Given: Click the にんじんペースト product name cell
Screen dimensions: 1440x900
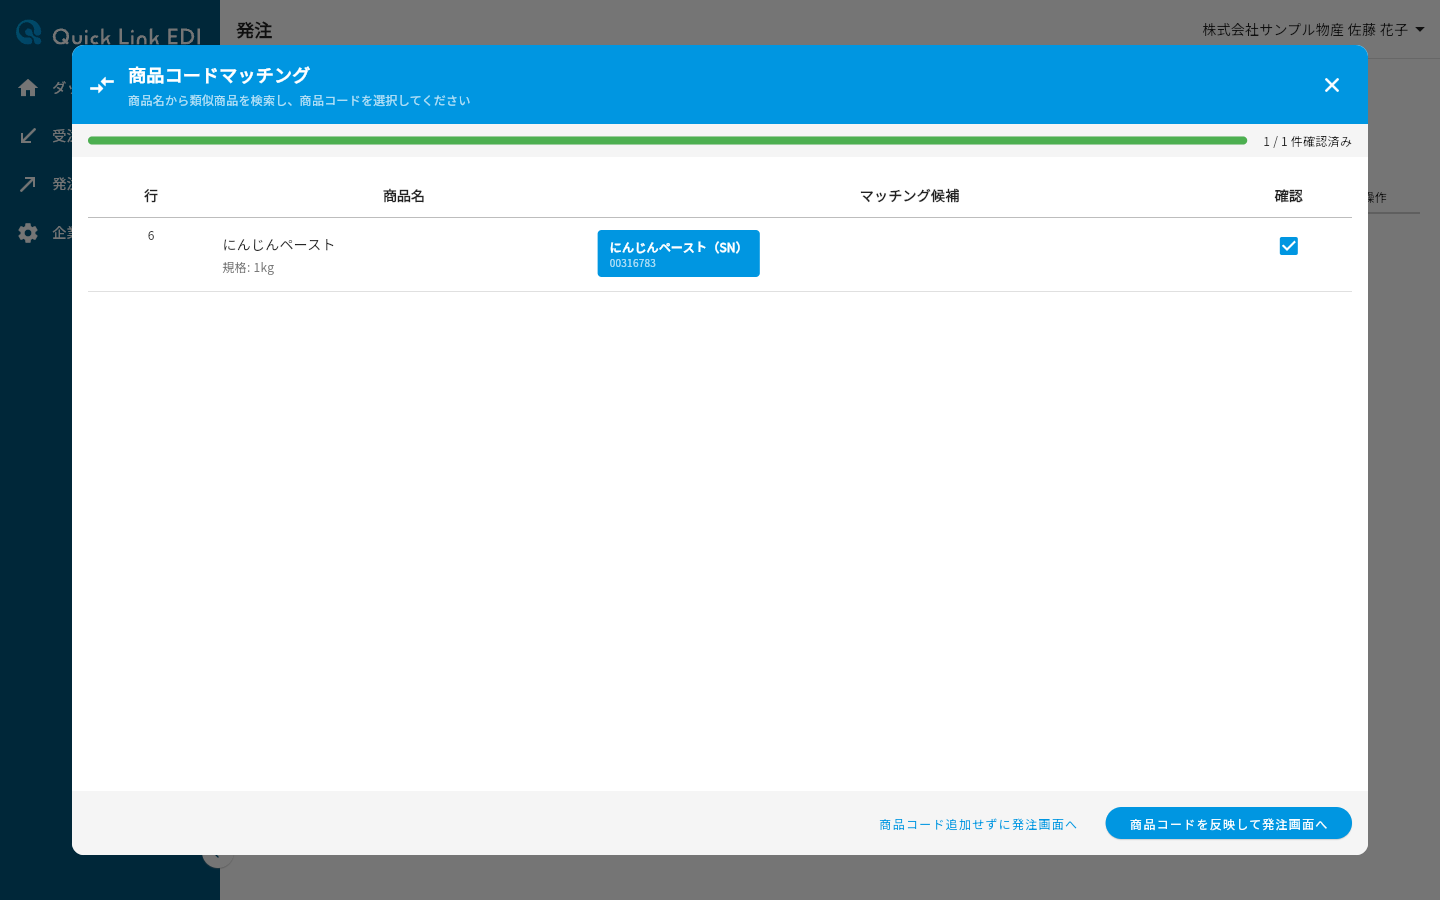Looking at the screenshot, I should click(x=279, y=245).
